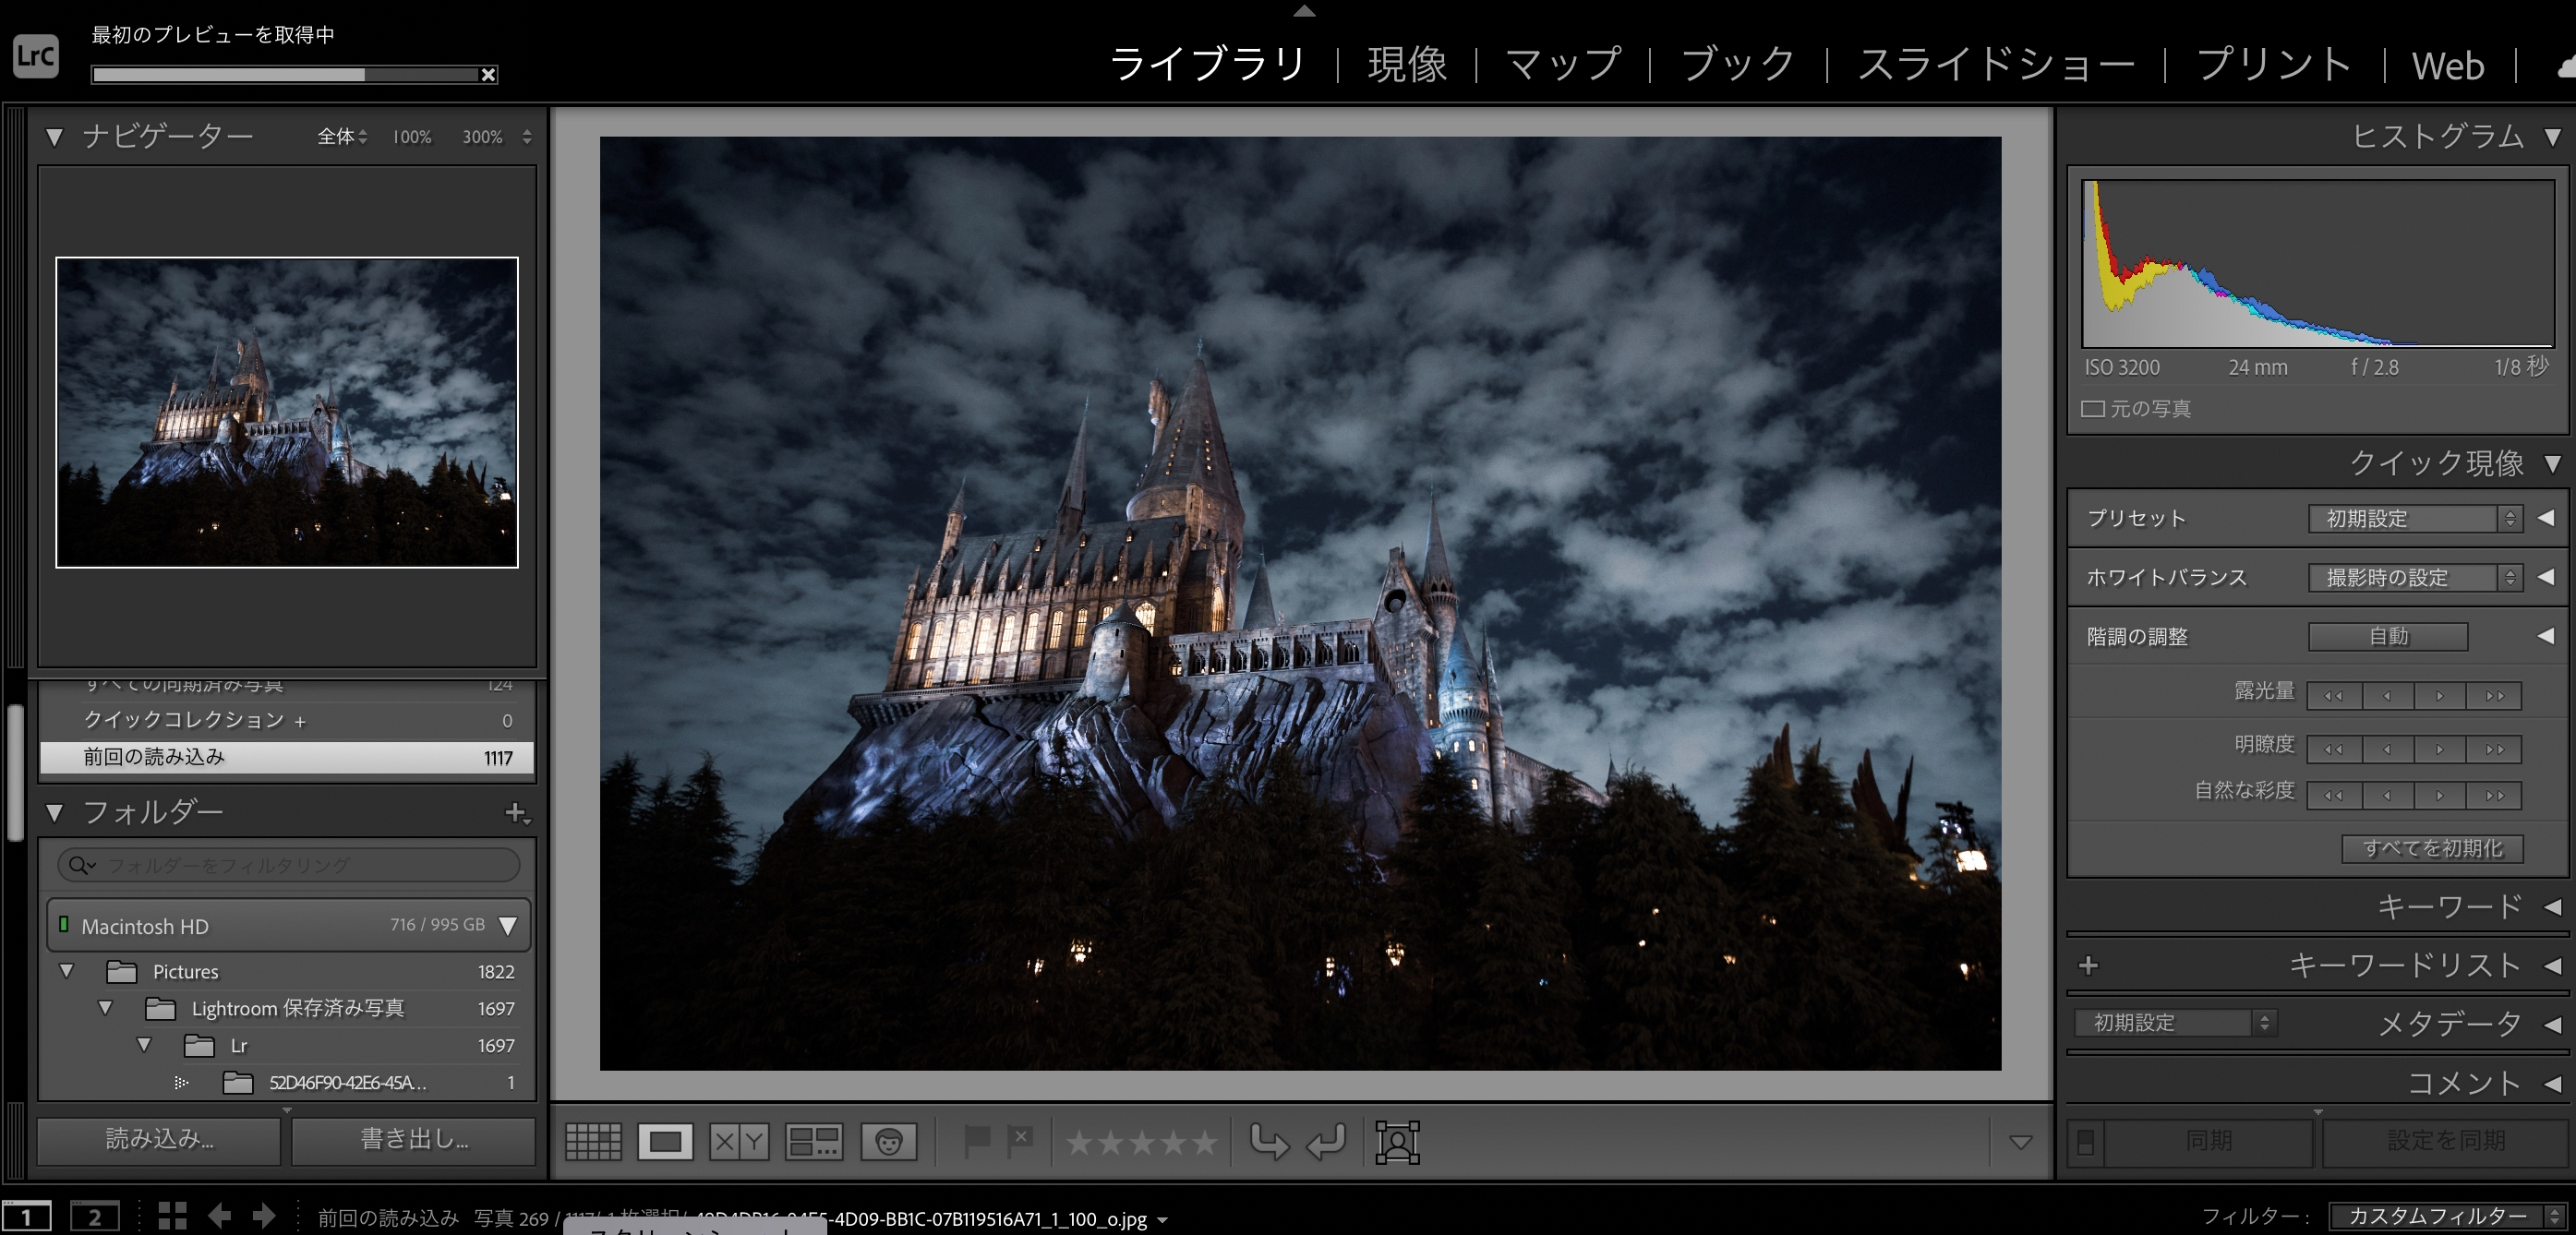Click 設定を同期 button
The height and width of the screenshot is (1235, 2576).
click(x=2445, y=1141)
